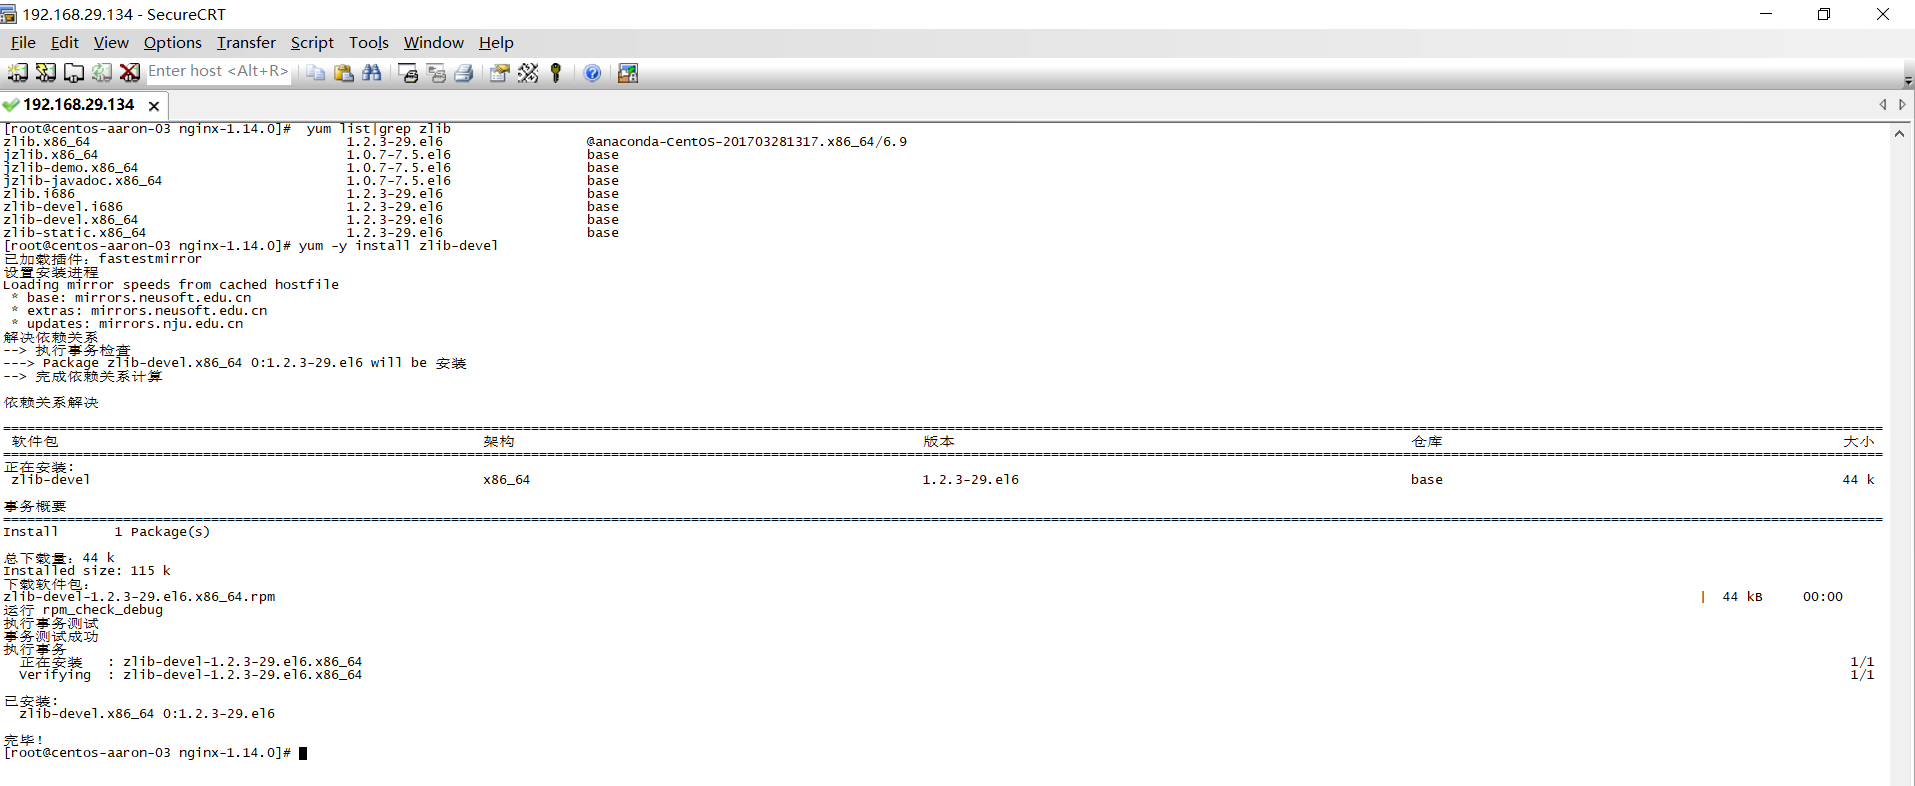
Task: Open the Script menu
Action: point(312,43)
